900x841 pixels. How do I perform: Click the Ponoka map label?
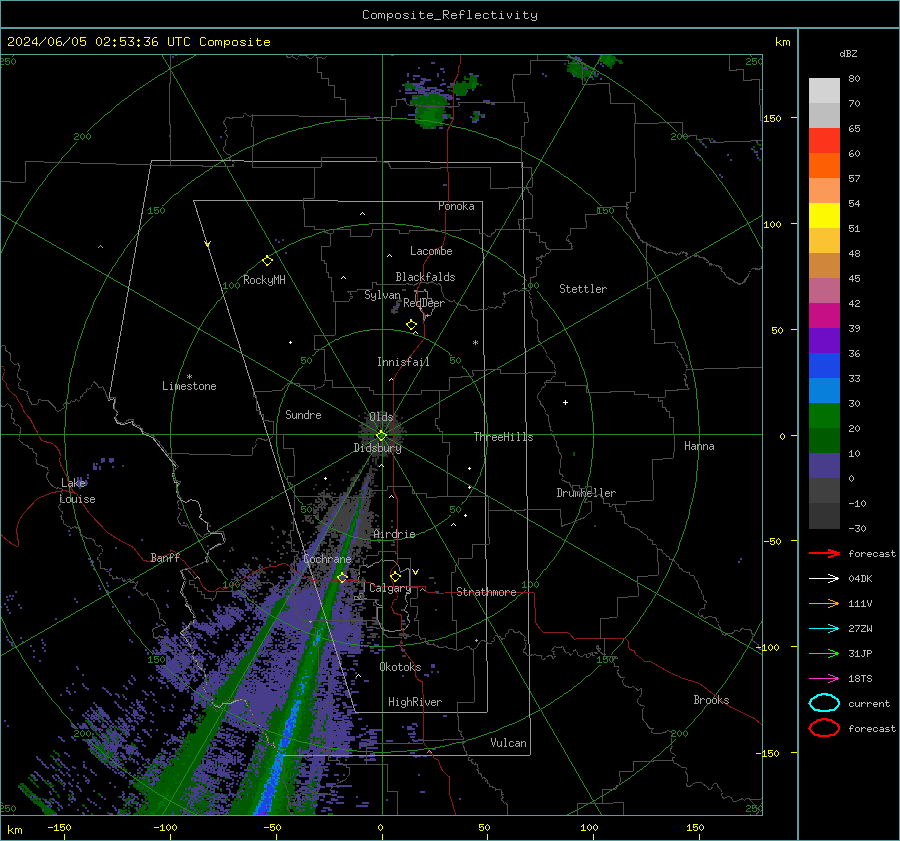[x=456, y=206]
